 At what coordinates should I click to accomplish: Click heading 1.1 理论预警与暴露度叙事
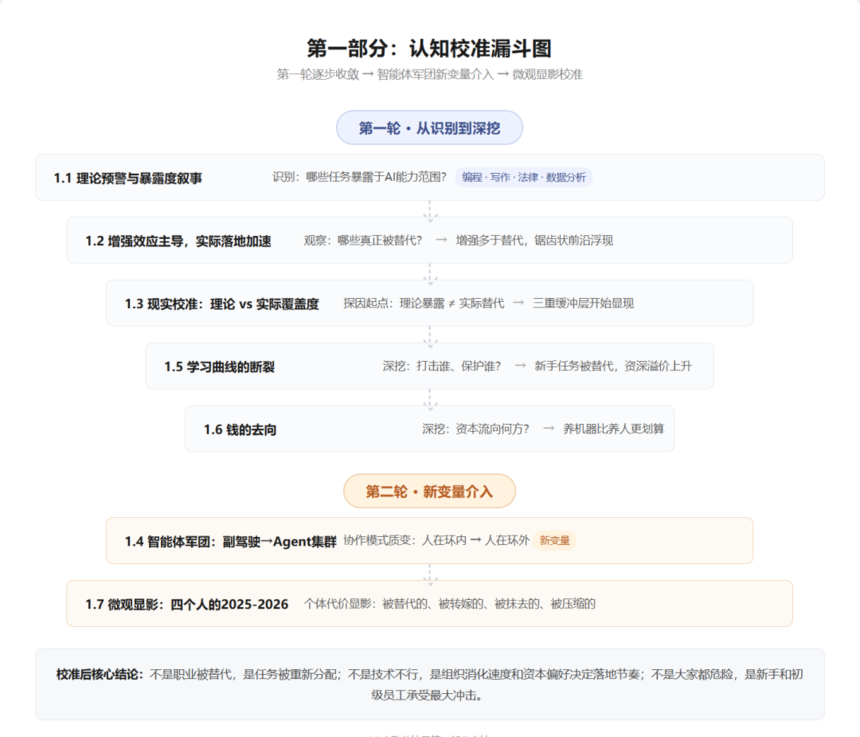point(128,178)
